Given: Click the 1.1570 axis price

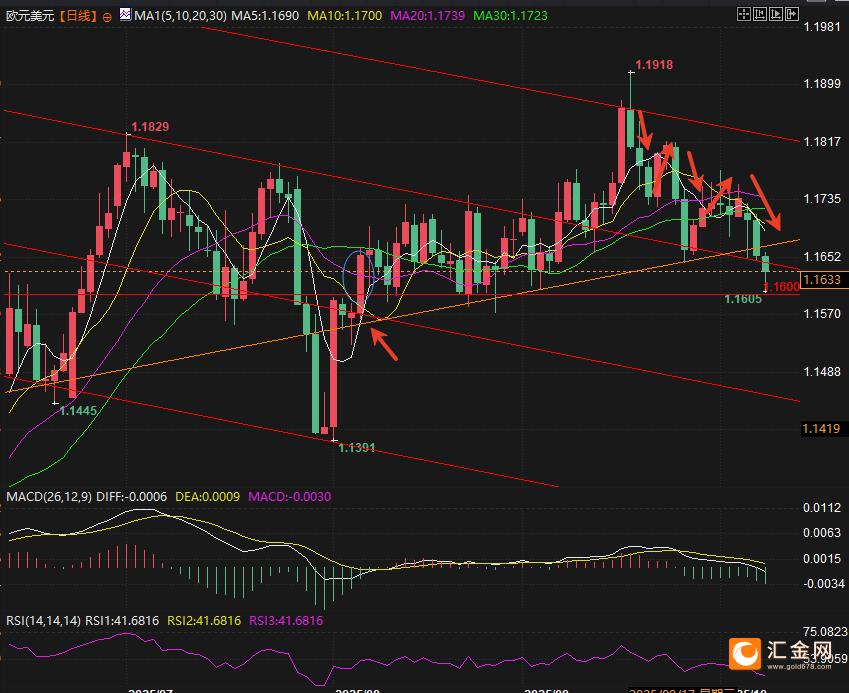Looking at the screenshot, I should click(822, 314).
